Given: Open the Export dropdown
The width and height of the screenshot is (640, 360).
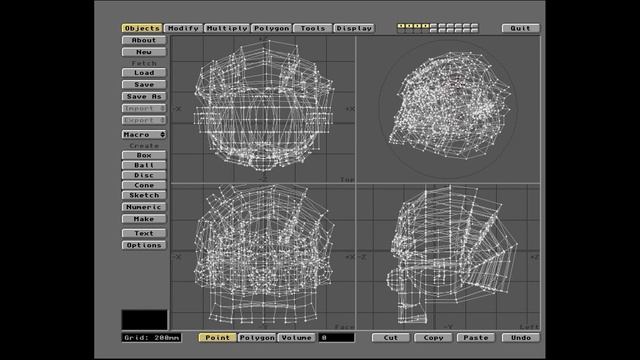Looking at the screenshot, I should pyautogui.click(x=144, y=120).
